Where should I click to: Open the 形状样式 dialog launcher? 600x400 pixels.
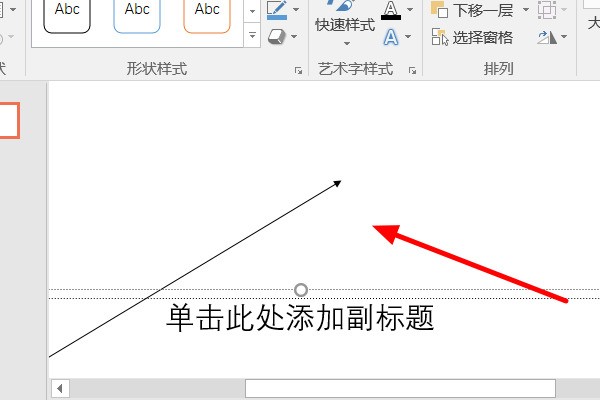point(298,70)
